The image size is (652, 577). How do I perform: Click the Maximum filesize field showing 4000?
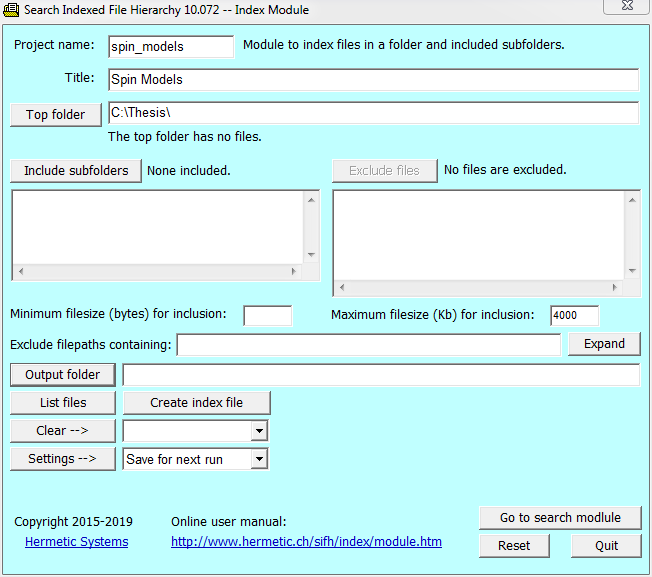click(575, 316)
